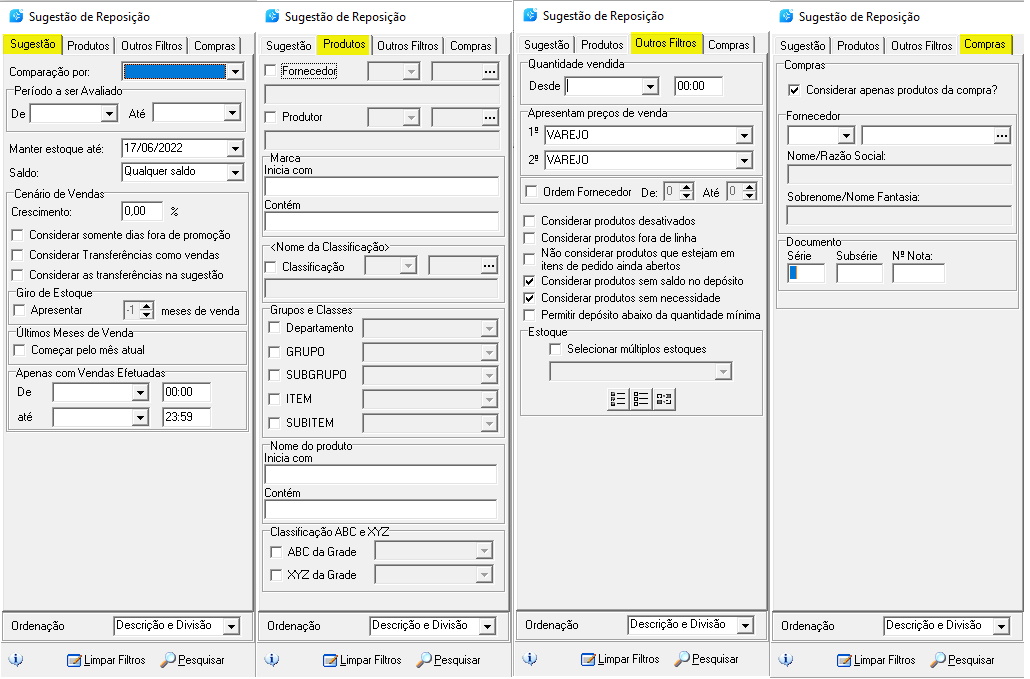Click the invert selection icon under Estoque
Image resolution: width=1030 pixels, height=679 pixels.
[665, 399]
